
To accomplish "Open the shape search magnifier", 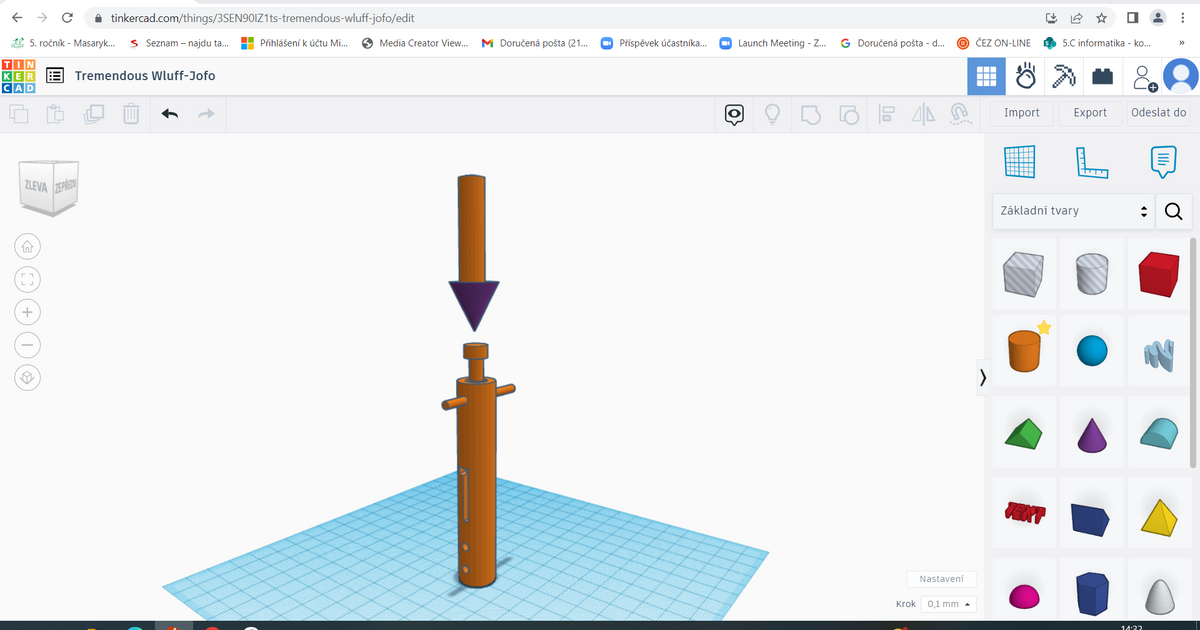I will 1173,211.
